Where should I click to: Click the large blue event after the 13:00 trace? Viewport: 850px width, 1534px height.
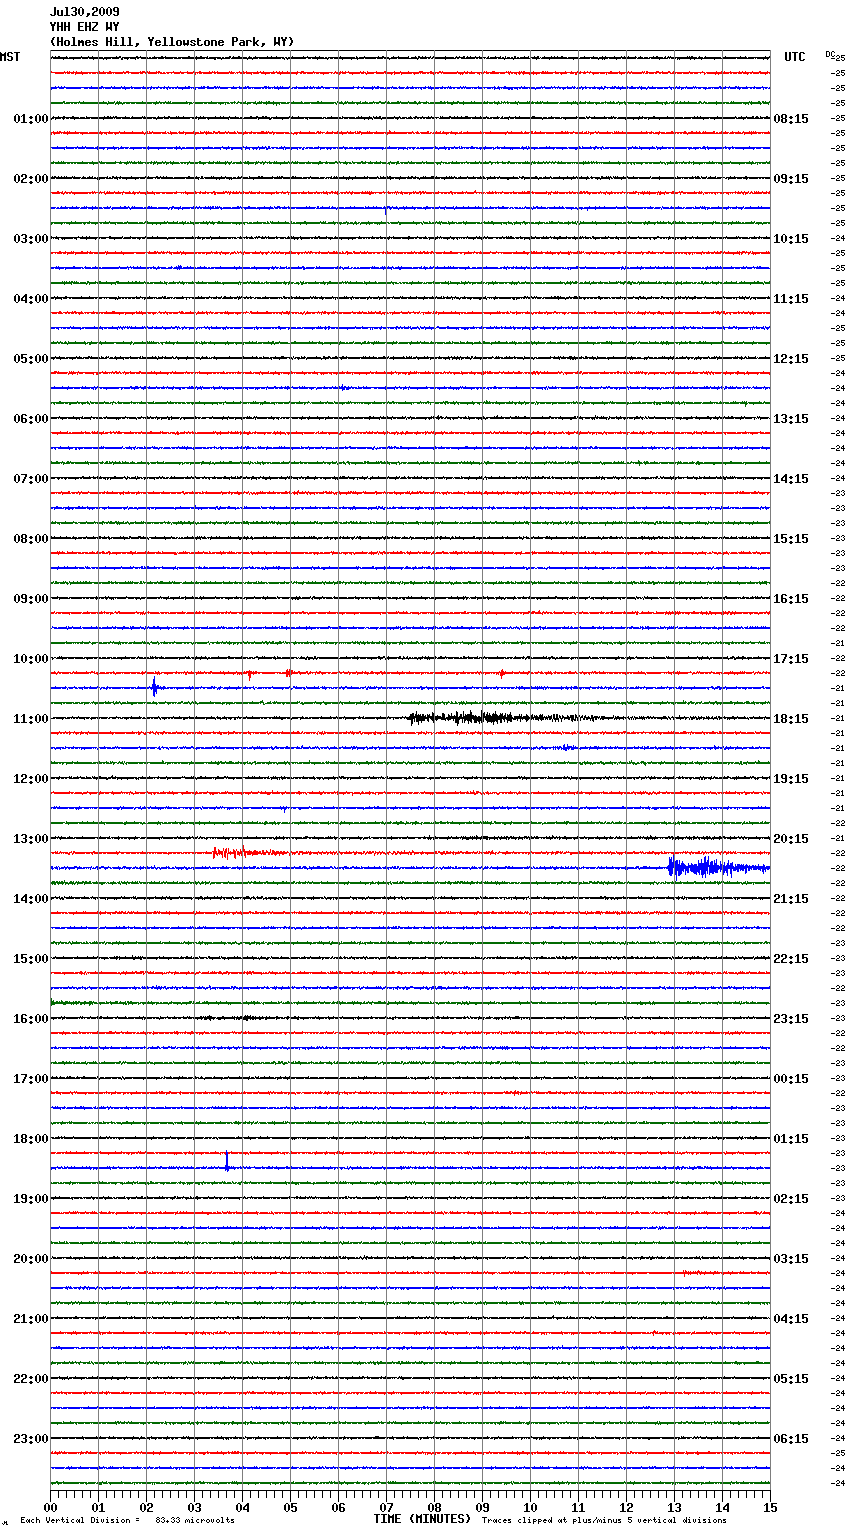tap(718, 867)
